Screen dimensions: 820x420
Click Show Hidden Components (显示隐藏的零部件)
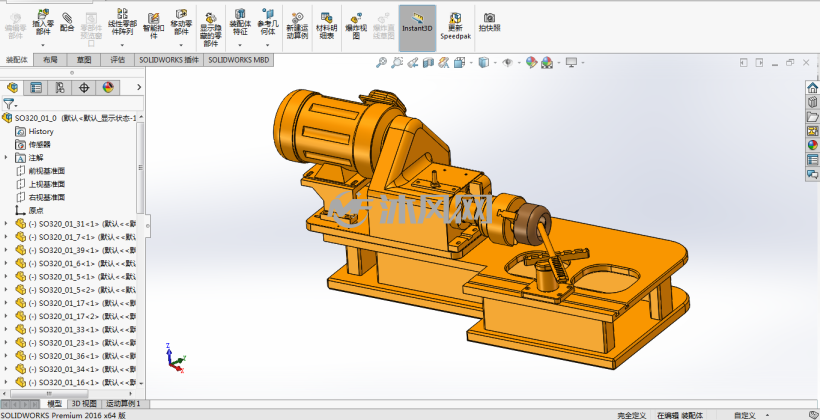[211, 29]
